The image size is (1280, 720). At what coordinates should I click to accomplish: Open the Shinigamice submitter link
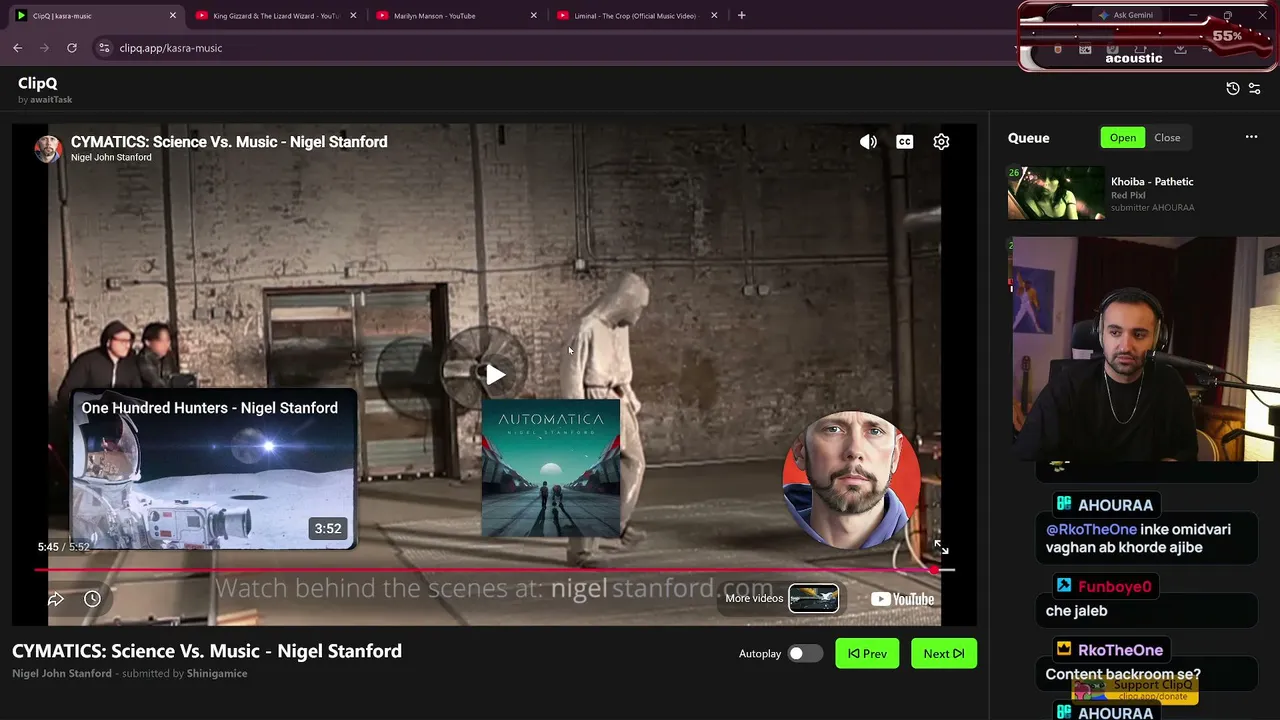point(217,674)
